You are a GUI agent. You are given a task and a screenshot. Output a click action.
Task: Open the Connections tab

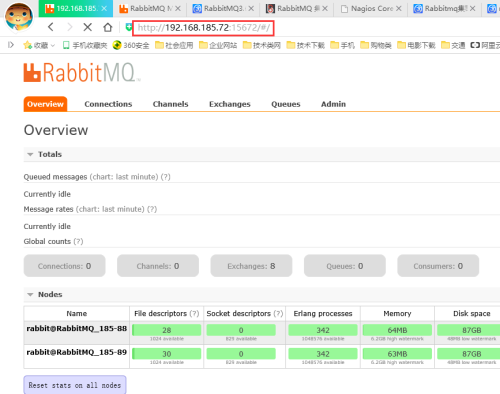[x=108, y=104]
